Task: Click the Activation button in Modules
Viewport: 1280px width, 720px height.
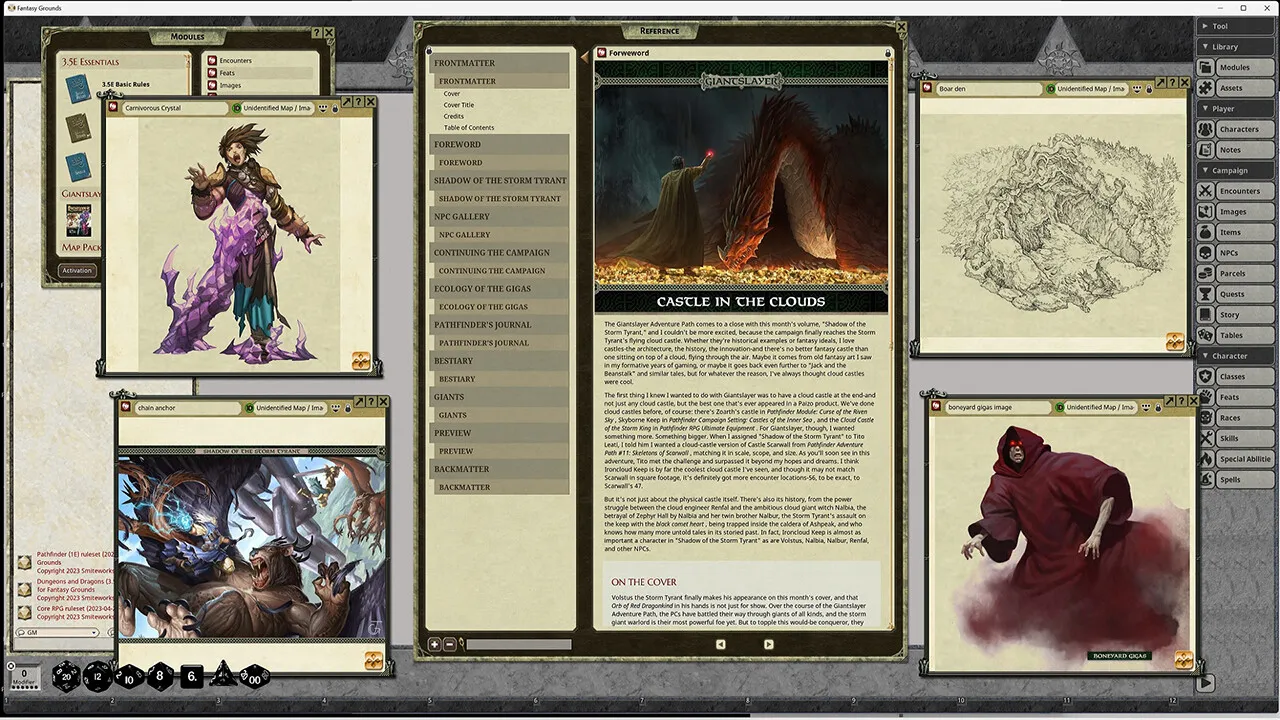Action: [77, 271]
